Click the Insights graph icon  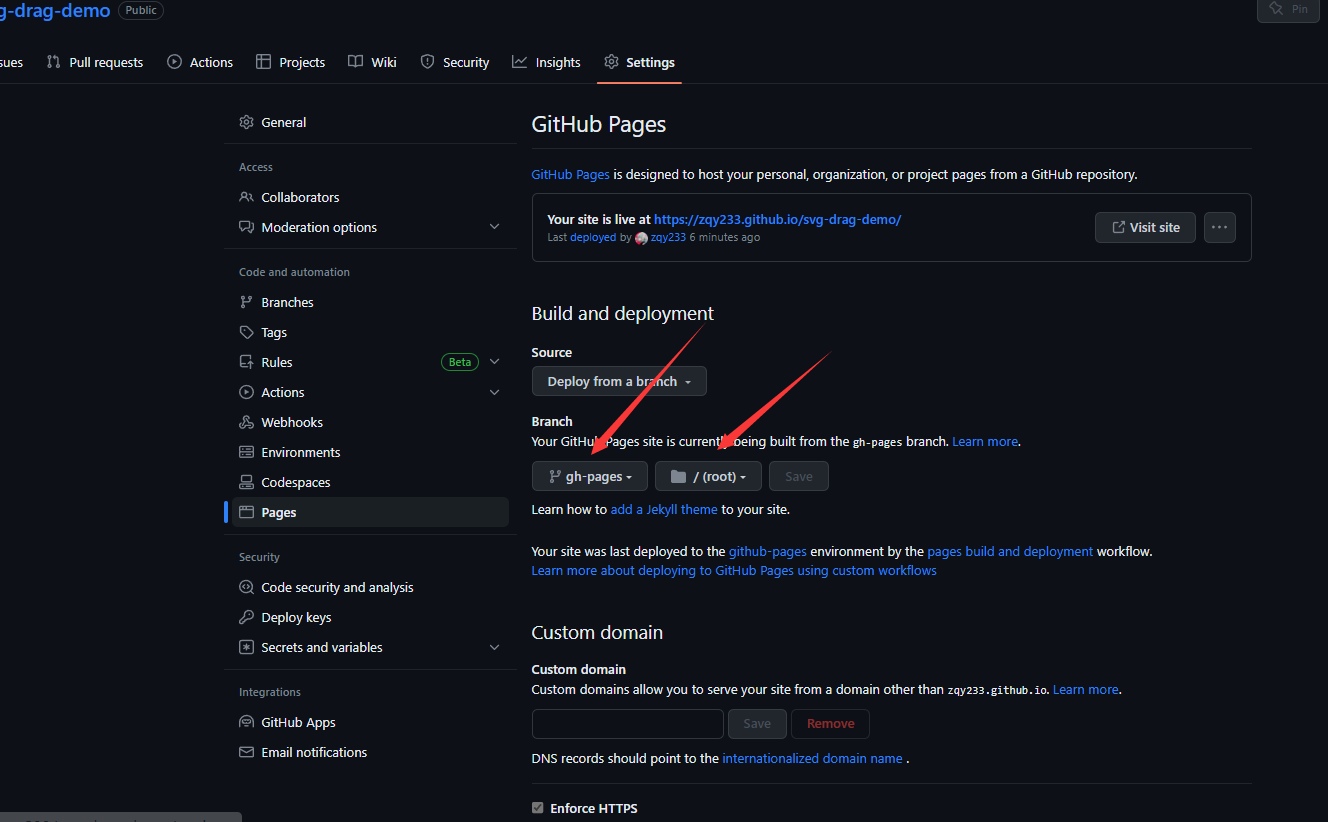pyautogui.click(x=520, y=62)
